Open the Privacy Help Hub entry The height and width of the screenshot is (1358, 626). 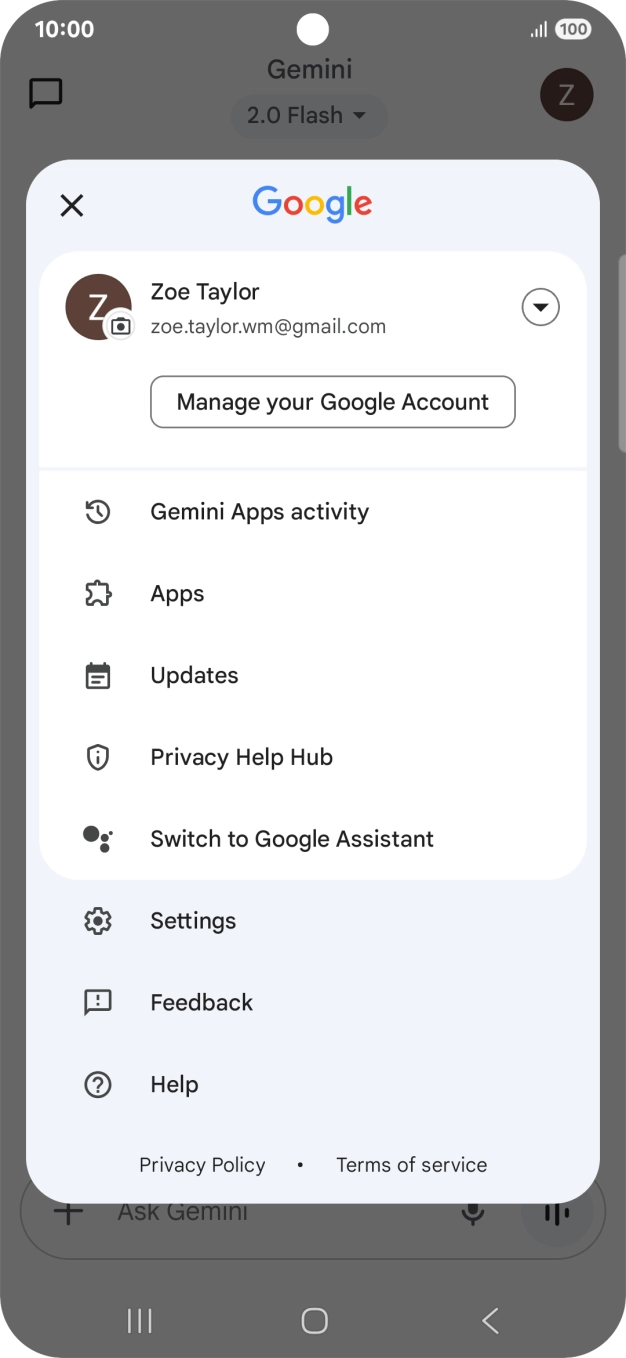(x=241, y=758)
